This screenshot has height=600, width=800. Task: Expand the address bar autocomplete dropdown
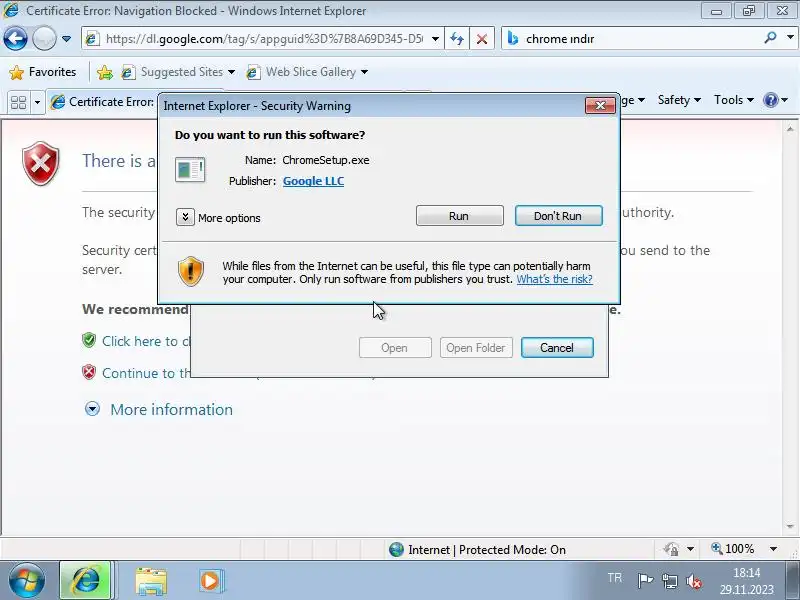coord(435,39)
